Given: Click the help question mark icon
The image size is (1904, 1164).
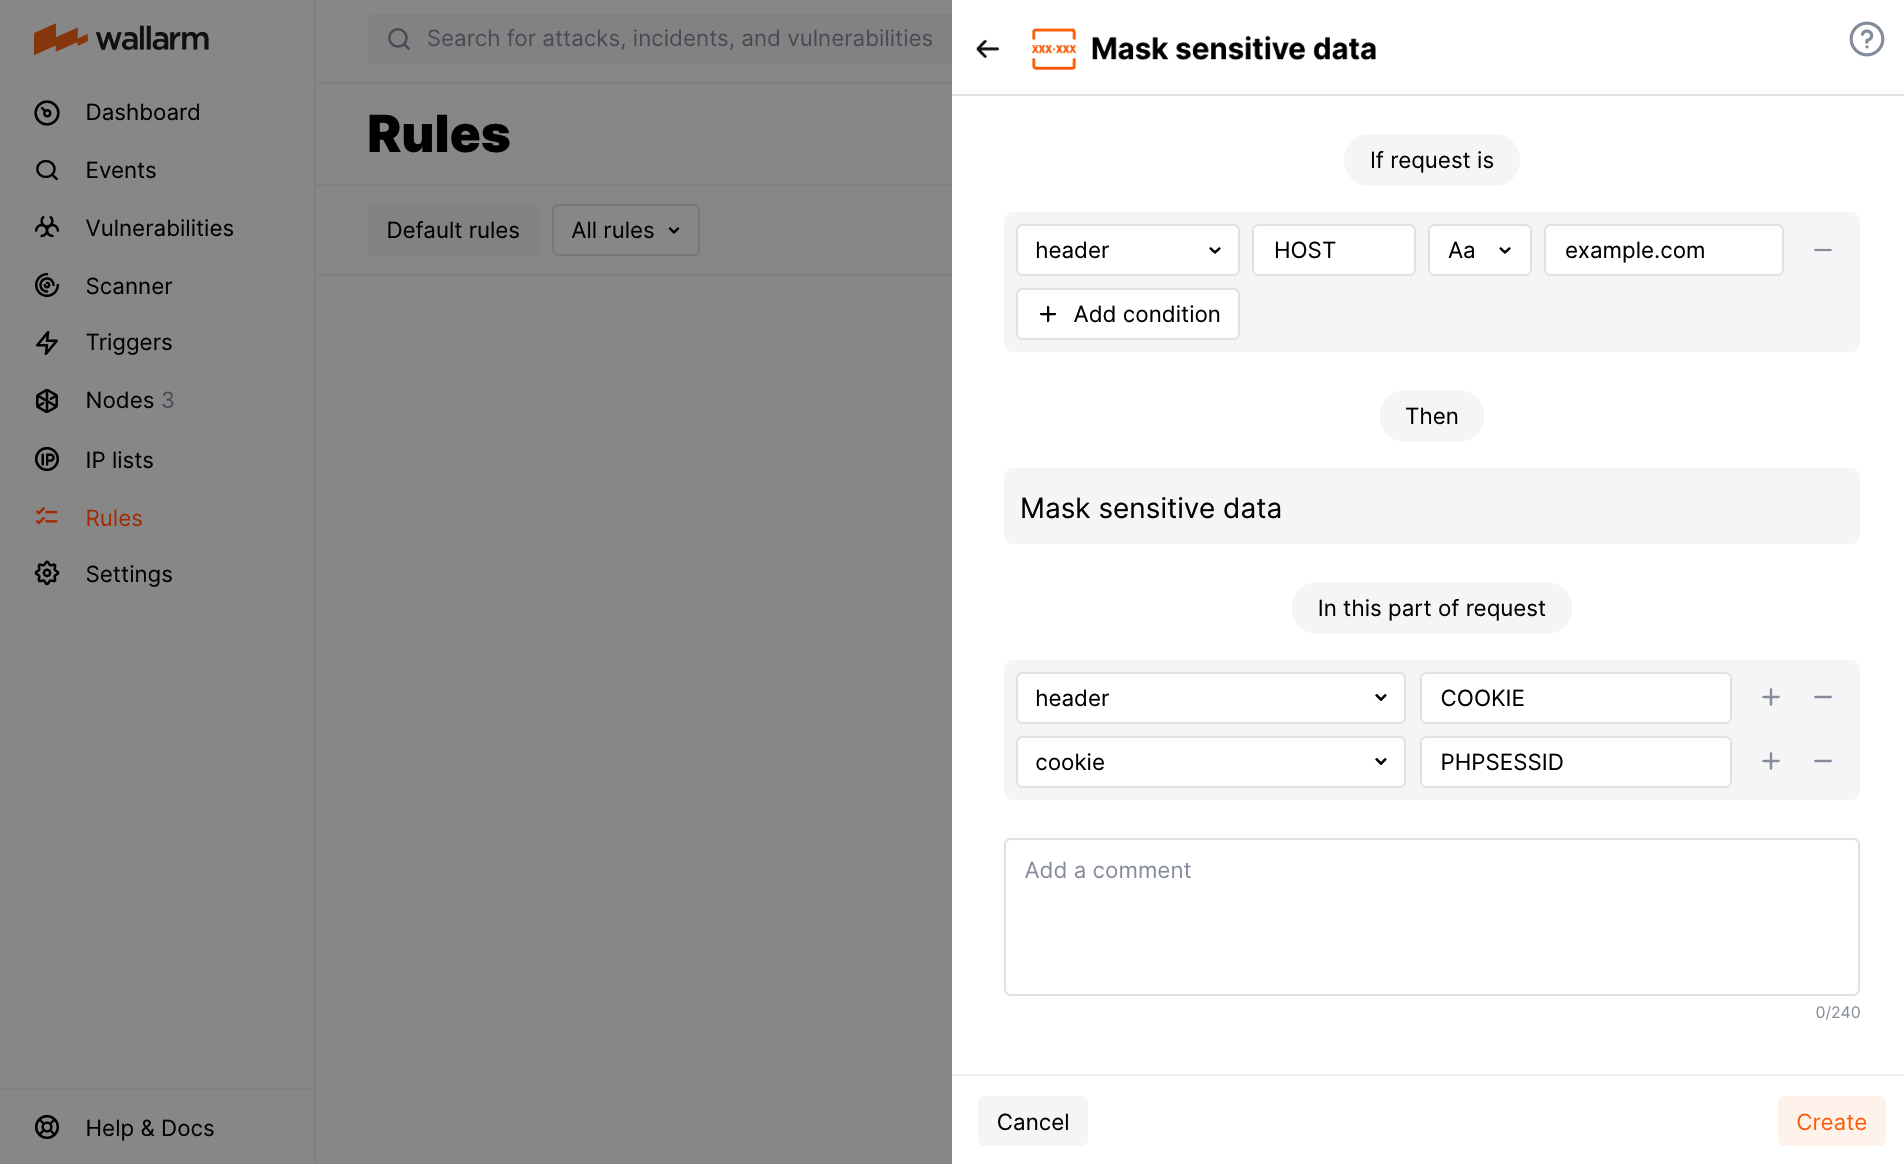Looking at the screenshot, I should click(1866, 39).
